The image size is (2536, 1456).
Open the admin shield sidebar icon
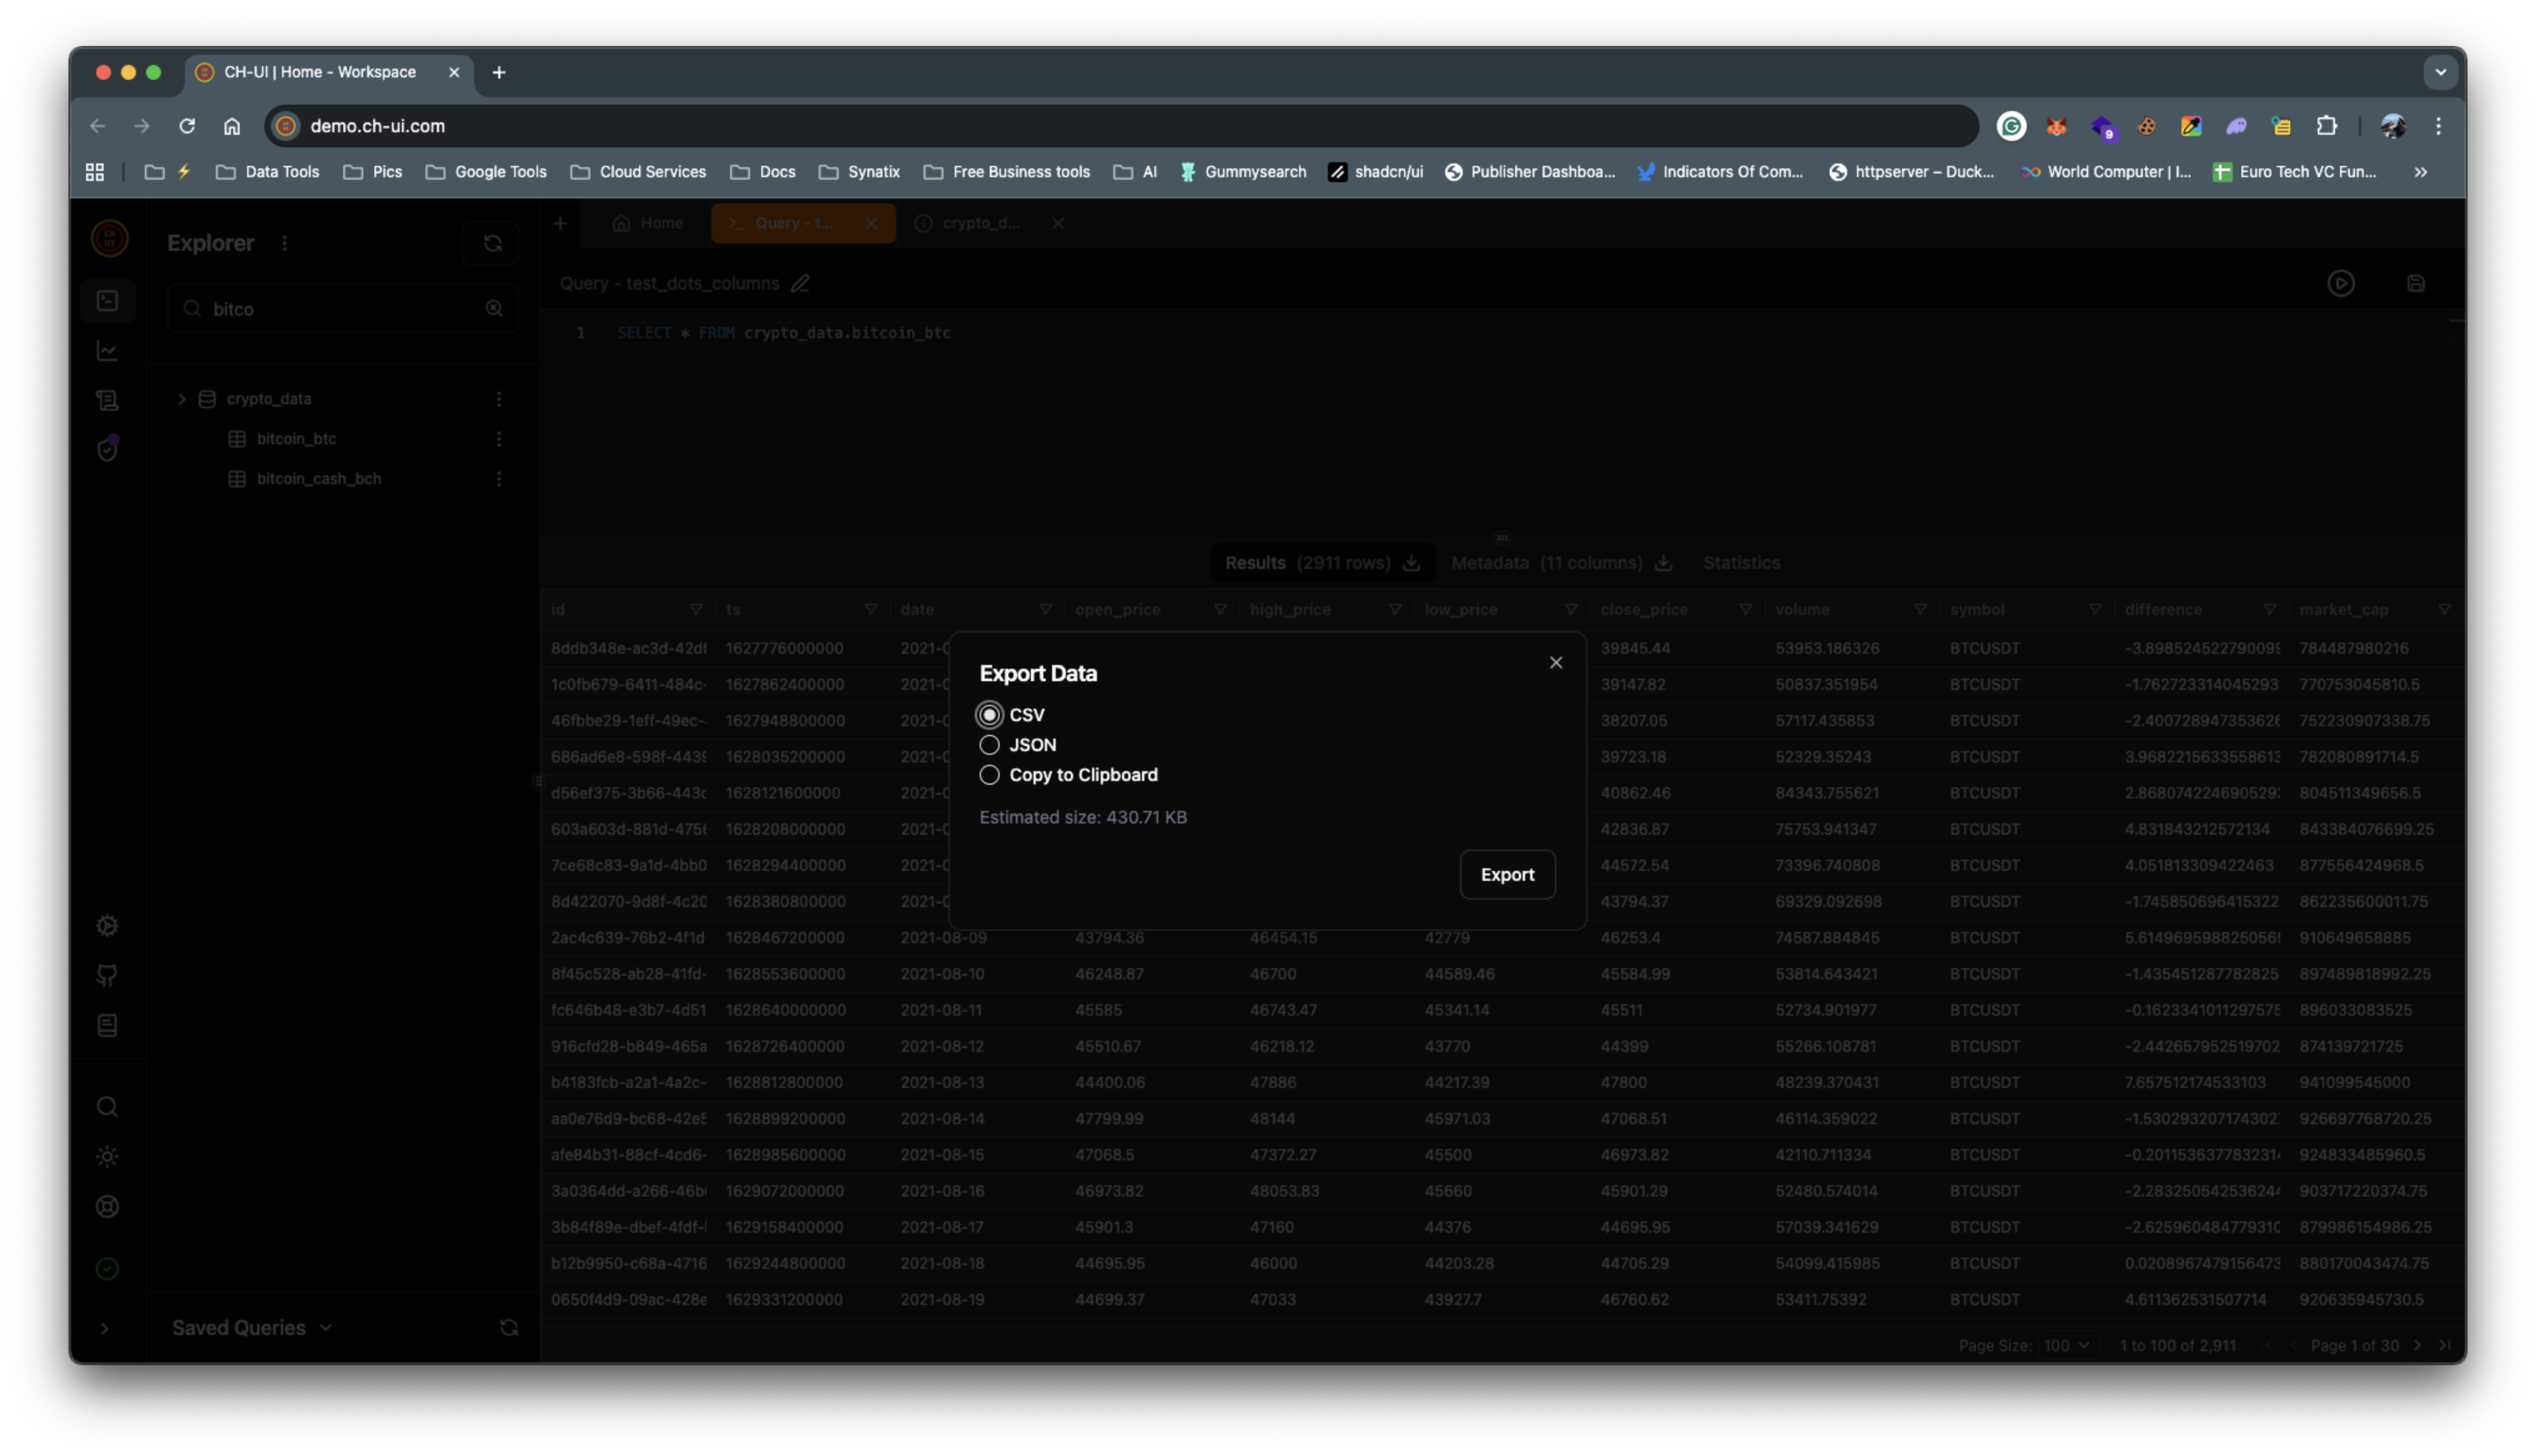point(108,449)
